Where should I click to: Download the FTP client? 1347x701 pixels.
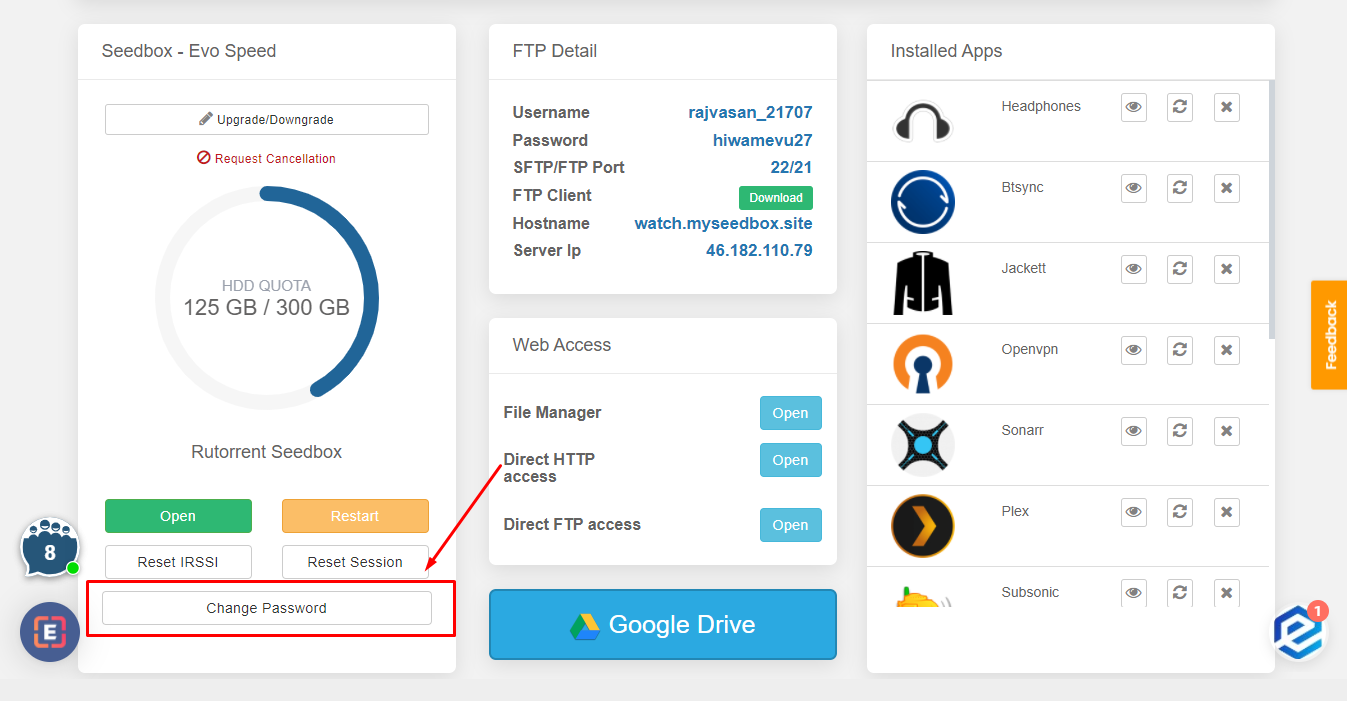pyautogui.click(x=775, y=197)
